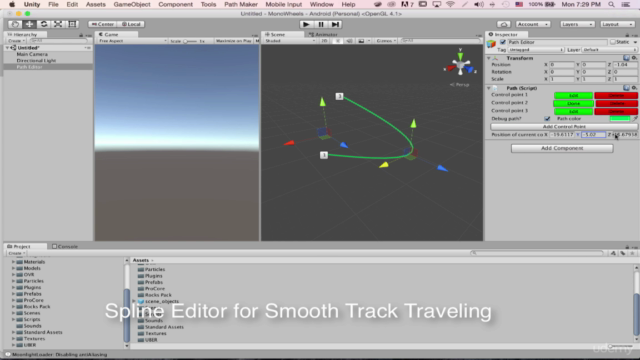Open scene effects image icon
This screenshot has width=640, height=360.
[361, 41]
